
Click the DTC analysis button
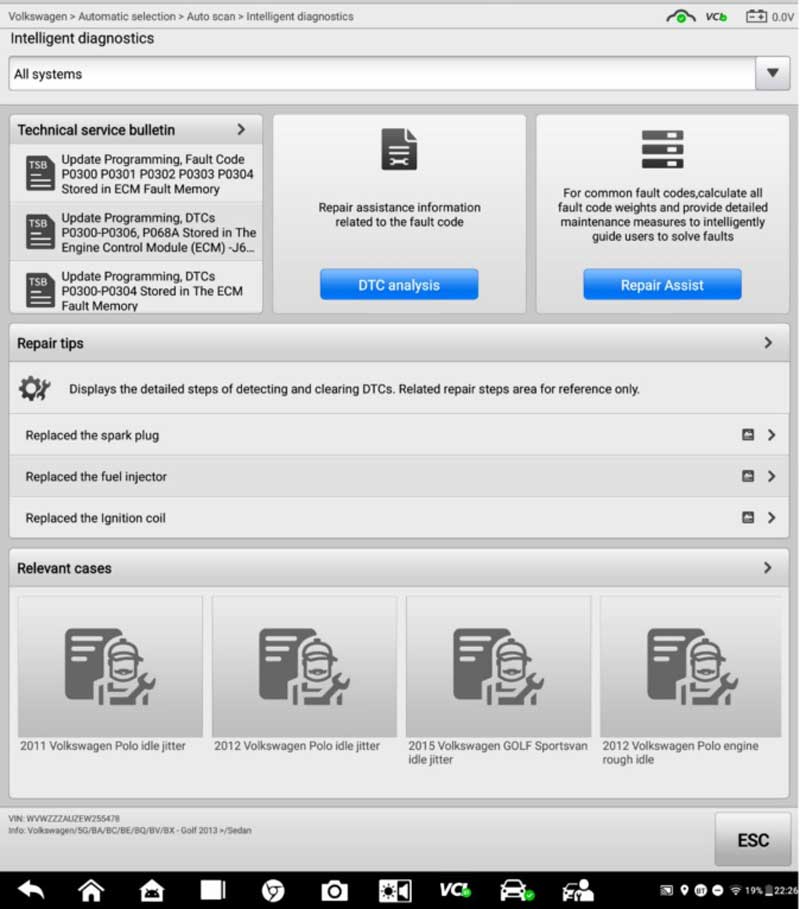point(399,285)
